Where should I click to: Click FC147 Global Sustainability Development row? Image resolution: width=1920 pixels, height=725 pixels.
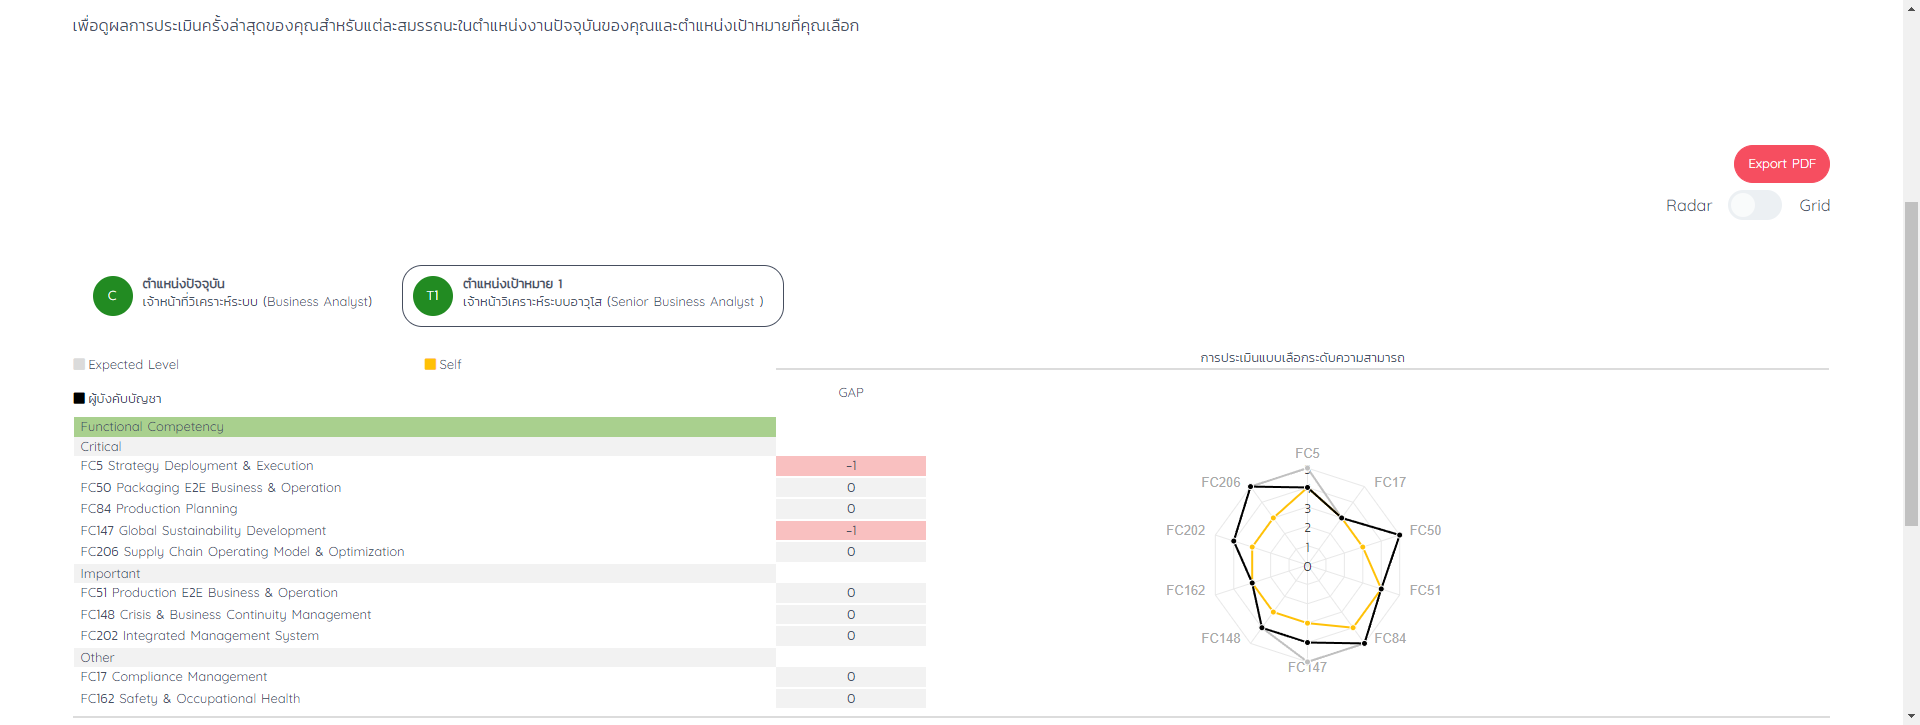(x=203, y=531)
